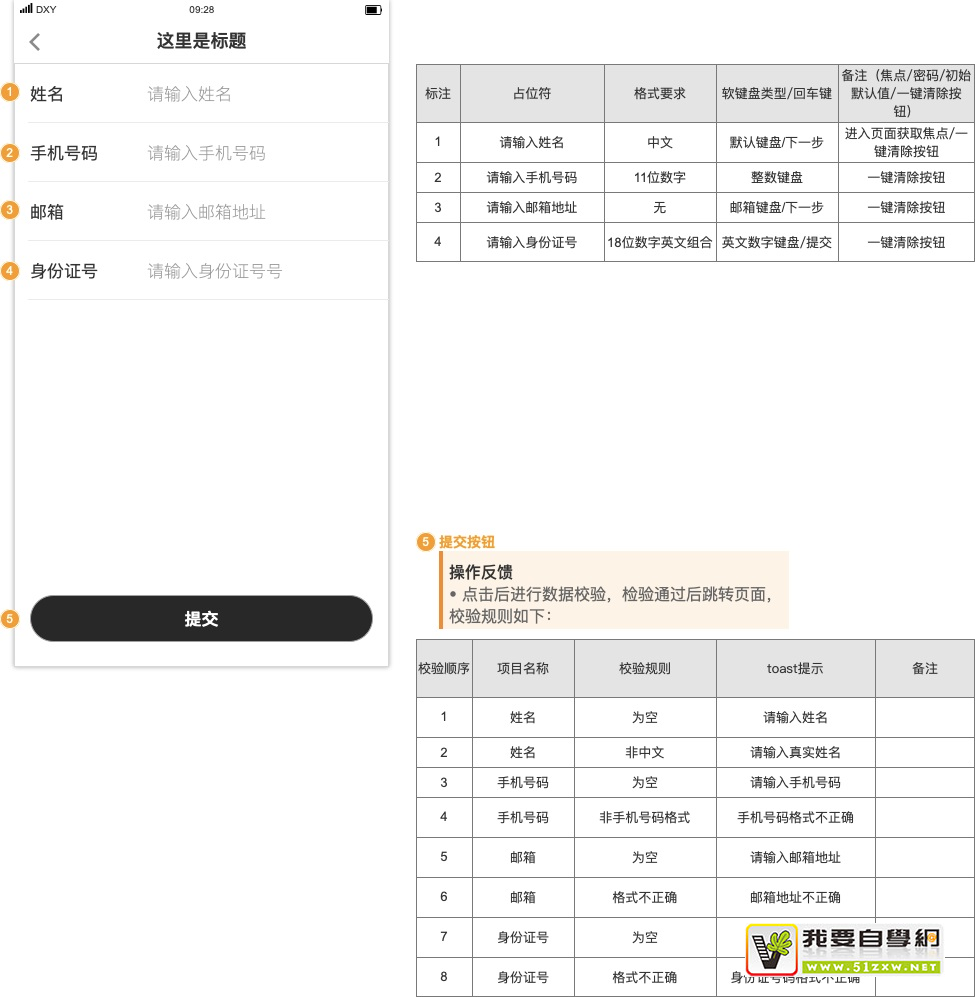Click the battery icon in status bar
This screenshot has height=997, width=975.
coord(373,9)
